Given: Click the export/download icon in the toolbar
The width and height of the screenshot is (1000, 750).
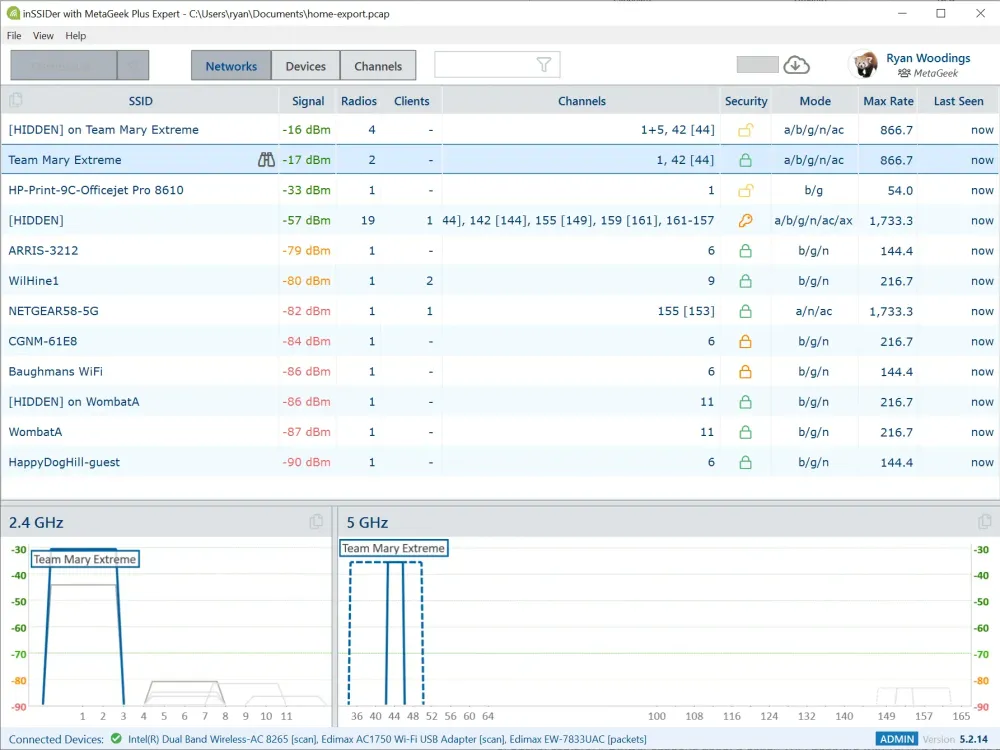Looking at the screenshot, I should coord(797,64).
